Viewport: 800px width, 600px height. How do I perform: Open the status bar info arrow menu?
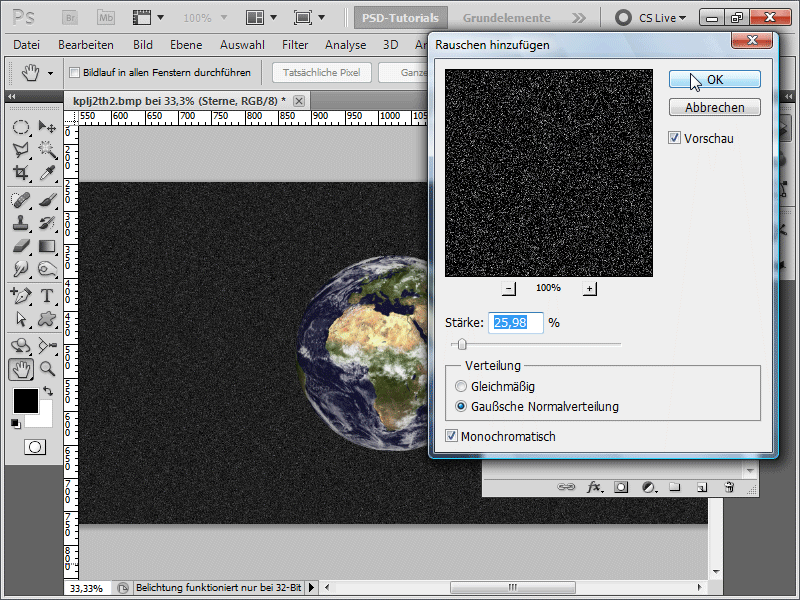311,588
